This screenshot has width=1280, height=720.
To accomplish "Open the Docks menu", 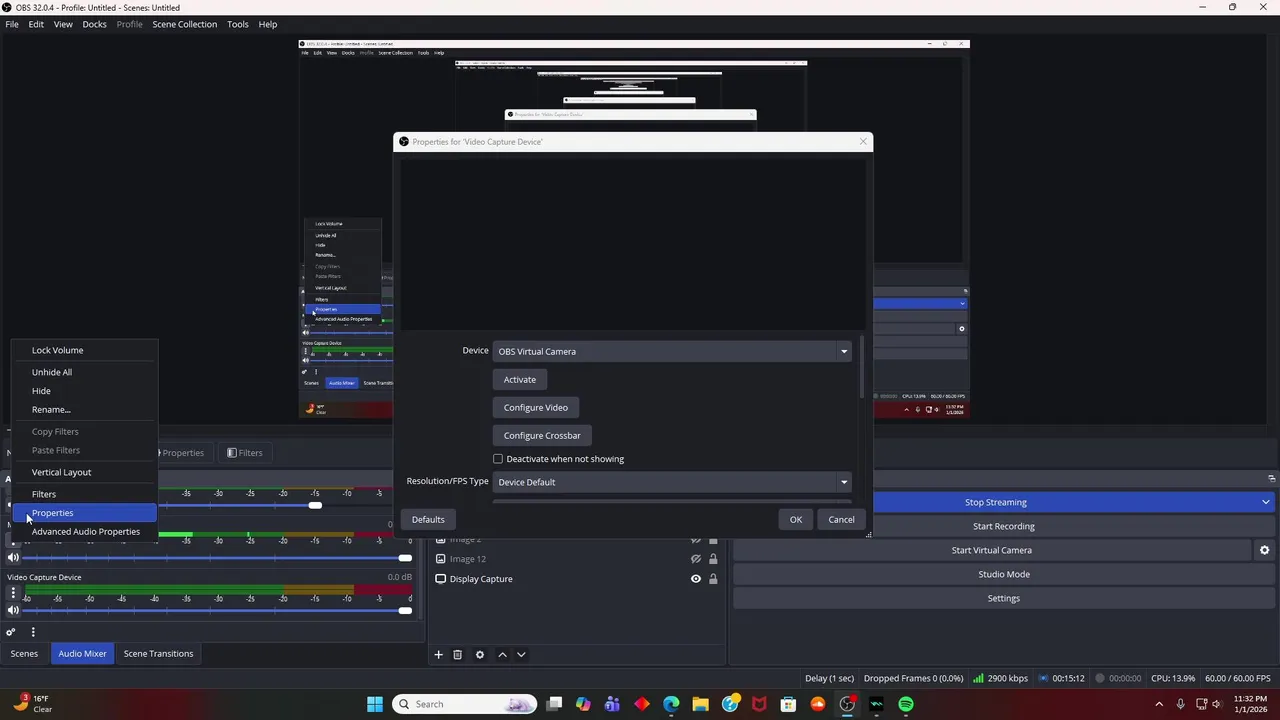I will coord(94,24).
